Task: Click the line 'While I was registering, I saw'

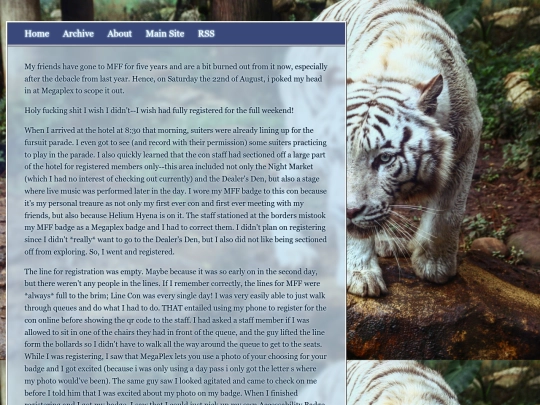Action: click(x=175, y=356)
